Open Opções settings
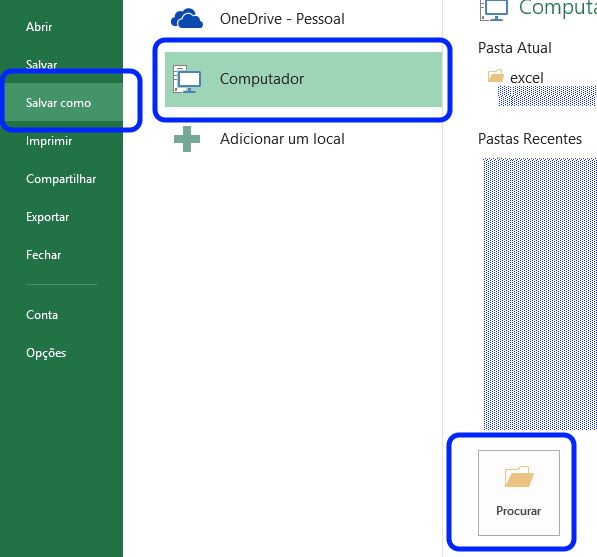 pos(46,353)
